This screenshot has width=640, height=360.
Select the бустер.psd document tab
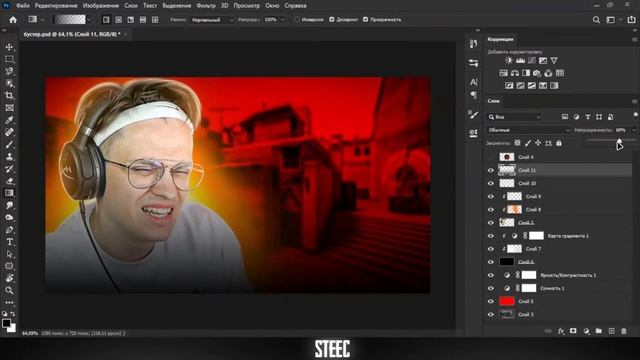[72, 34]
